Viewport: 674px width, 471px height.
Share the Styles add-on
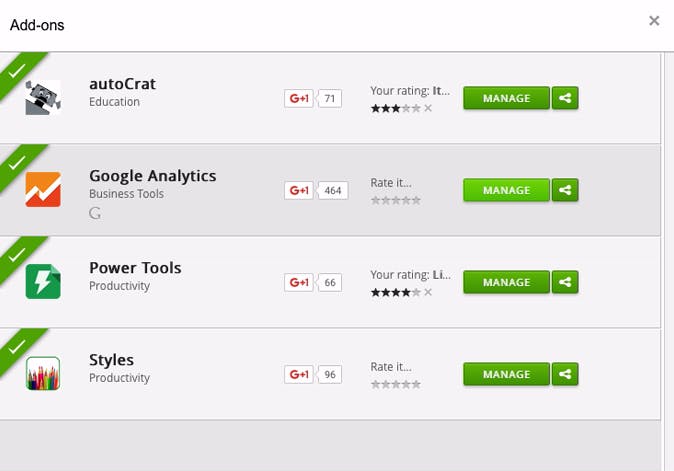[565, 374]
